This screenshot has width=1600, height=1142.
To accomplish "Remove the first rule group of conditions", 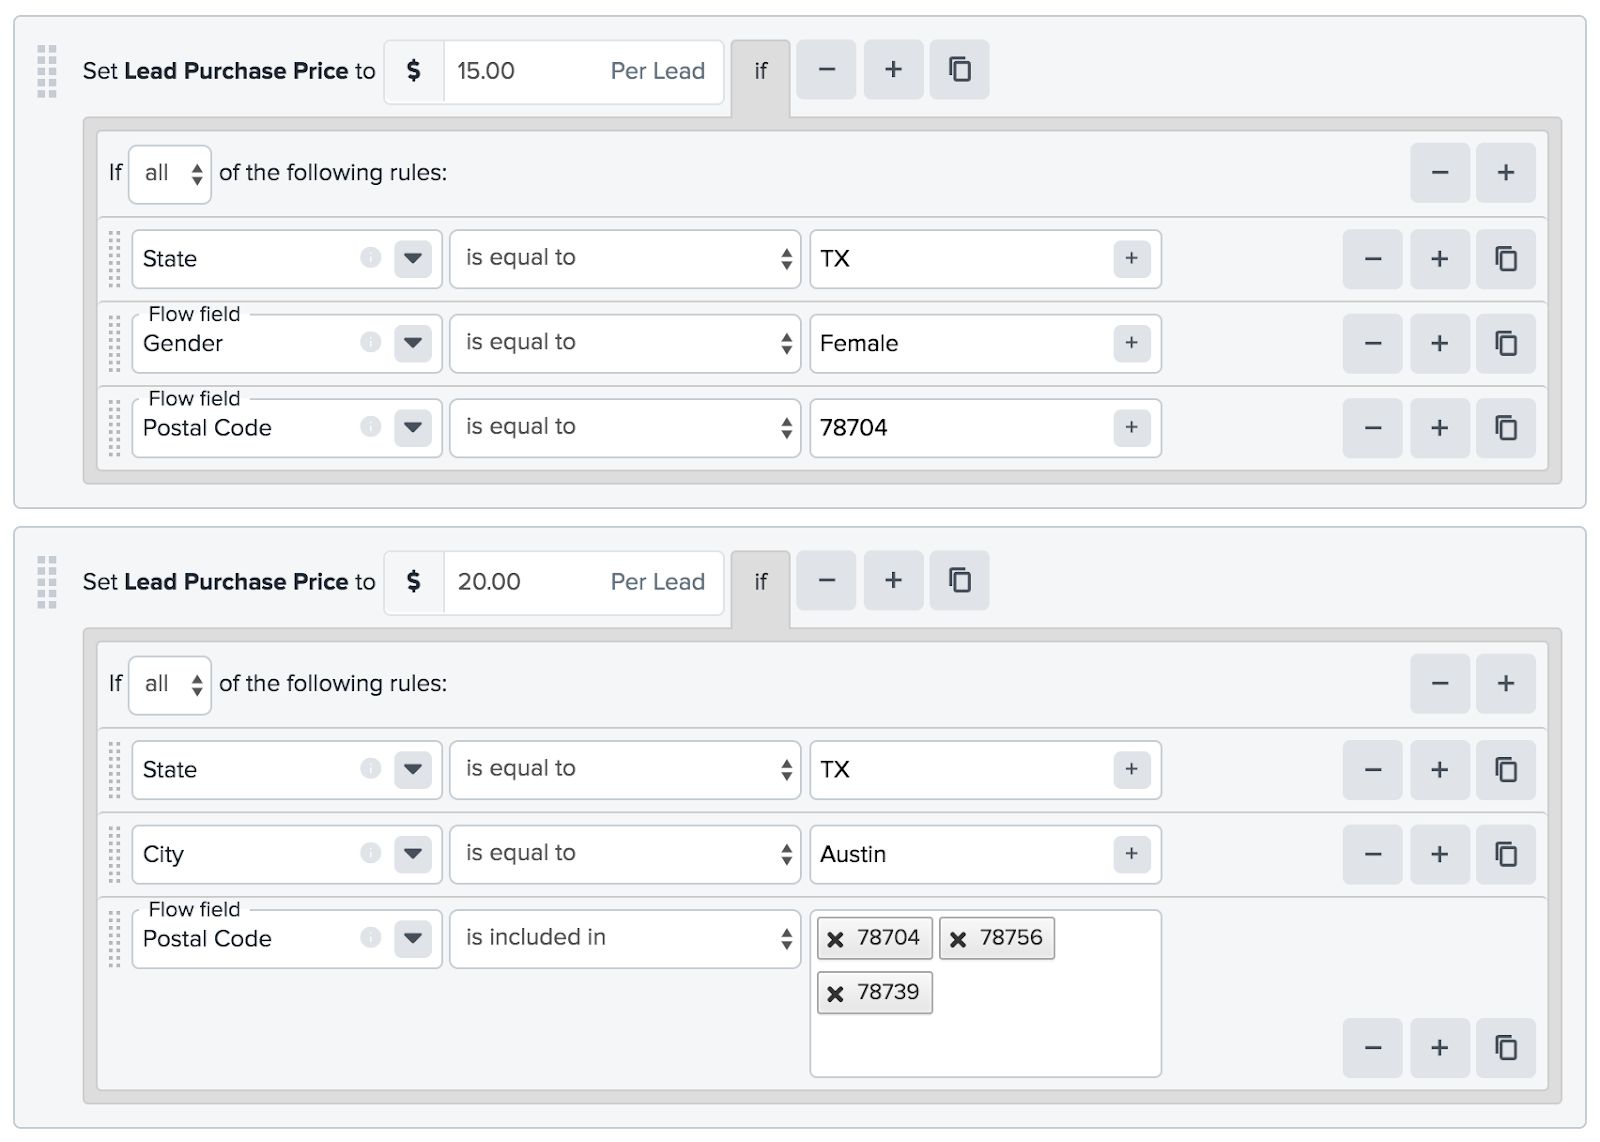I will click(1439, 173).
